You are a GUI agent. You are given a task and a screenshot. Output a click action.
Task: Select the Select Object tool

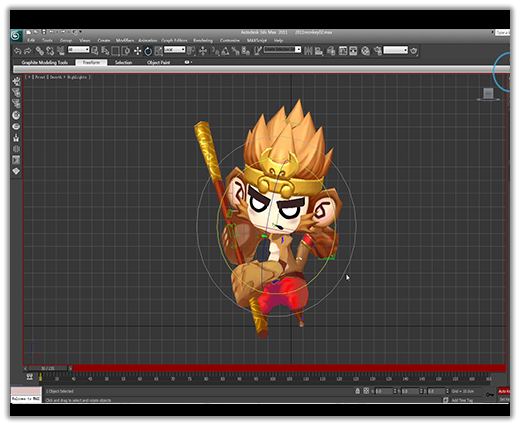click(95, 51)
